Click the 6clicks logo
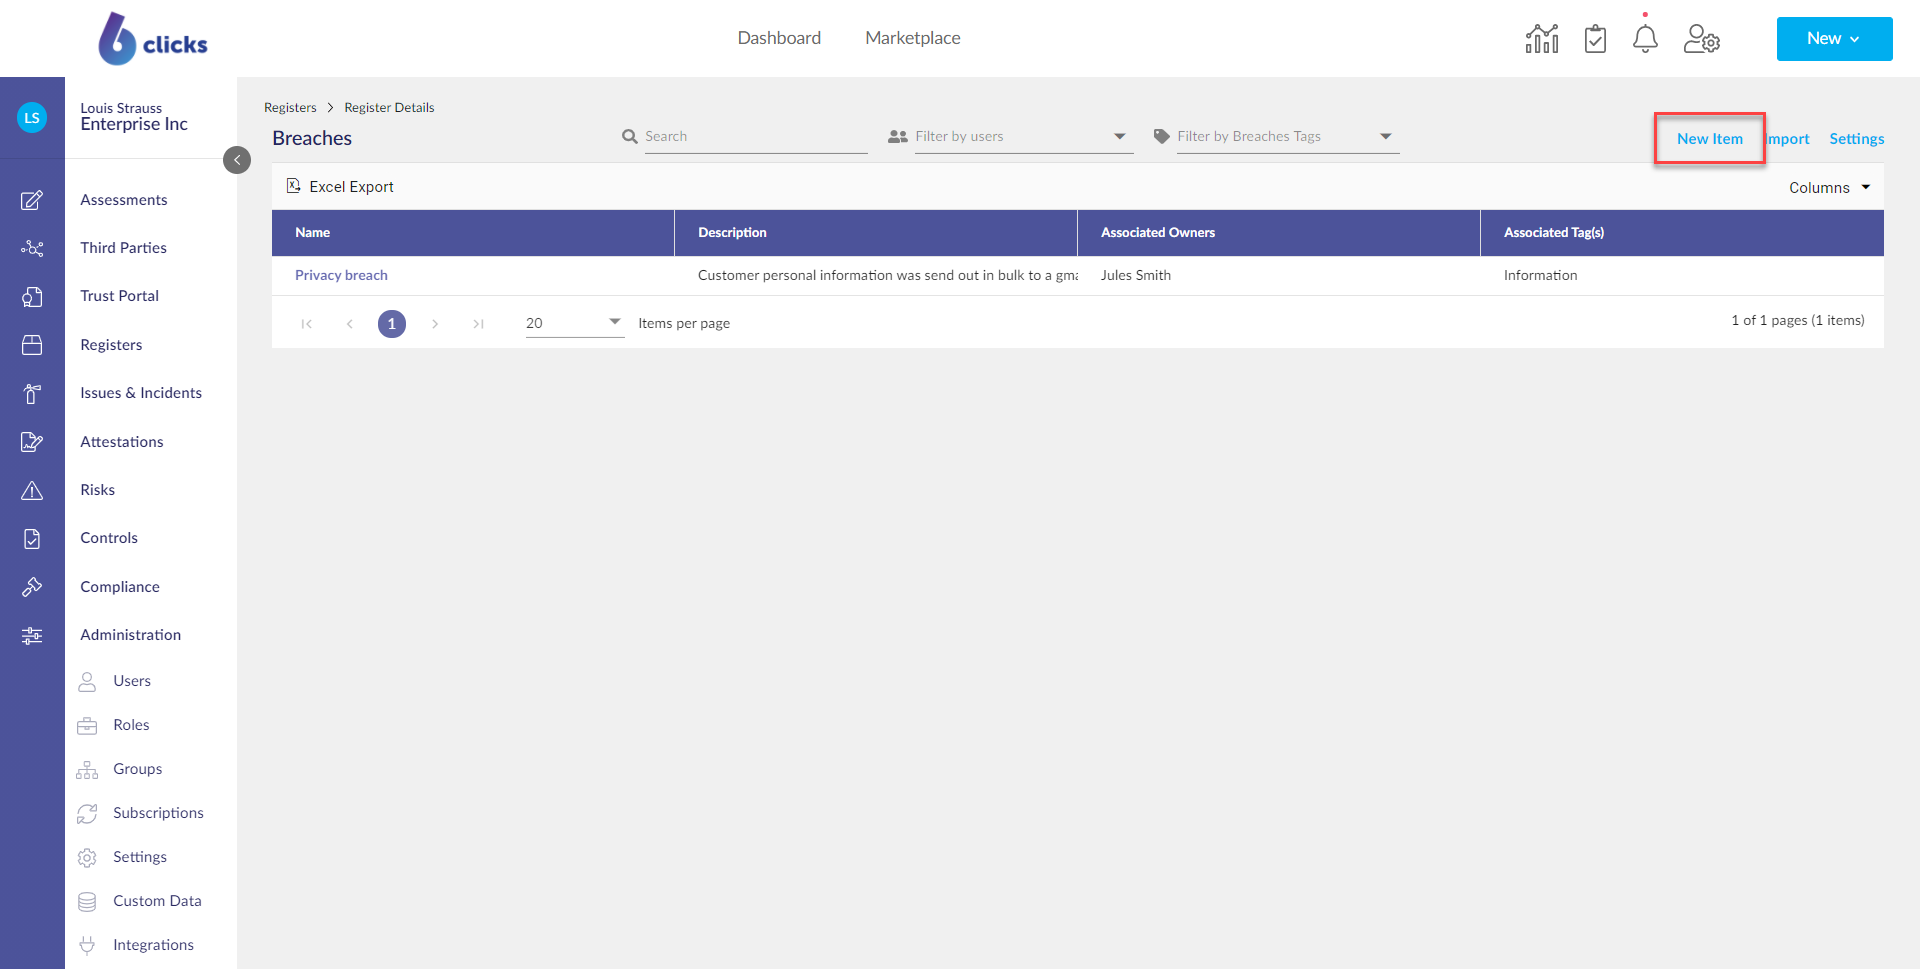 tap(153, 39)
